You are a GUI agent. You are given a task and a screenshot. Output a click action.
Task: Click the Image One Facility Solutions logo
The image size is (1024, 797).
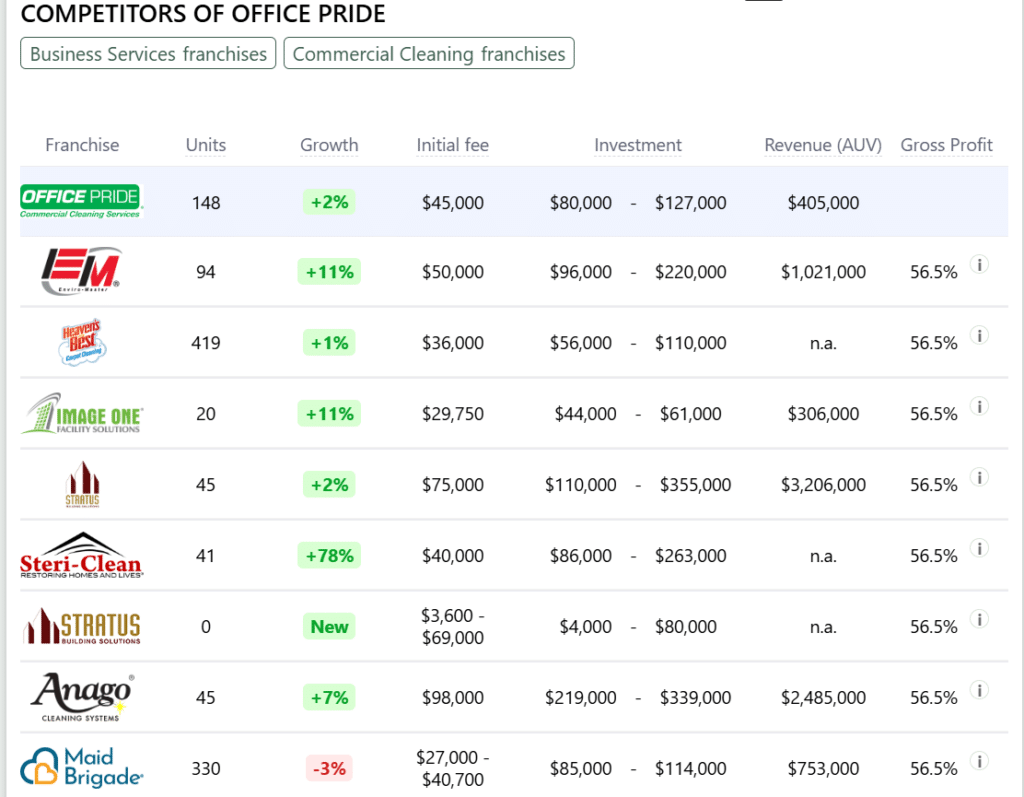(82, 413)
